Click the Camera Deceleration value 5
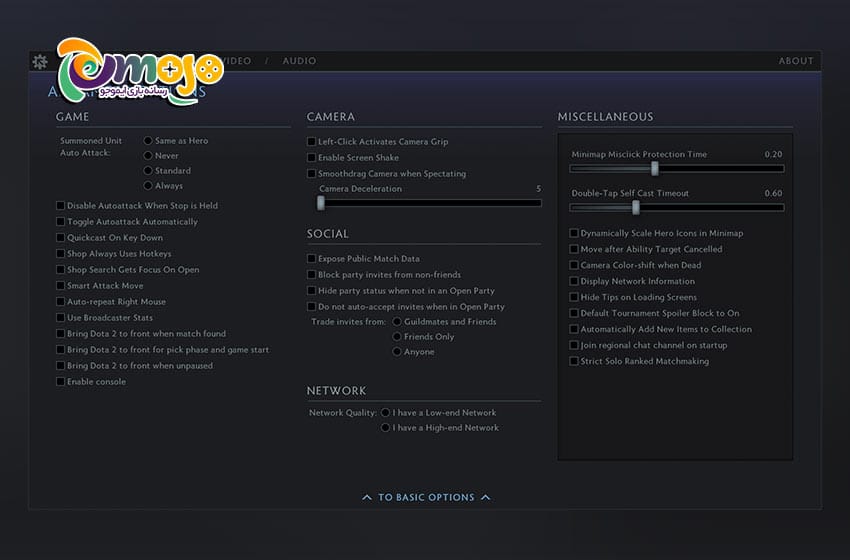 coord(538,189)
